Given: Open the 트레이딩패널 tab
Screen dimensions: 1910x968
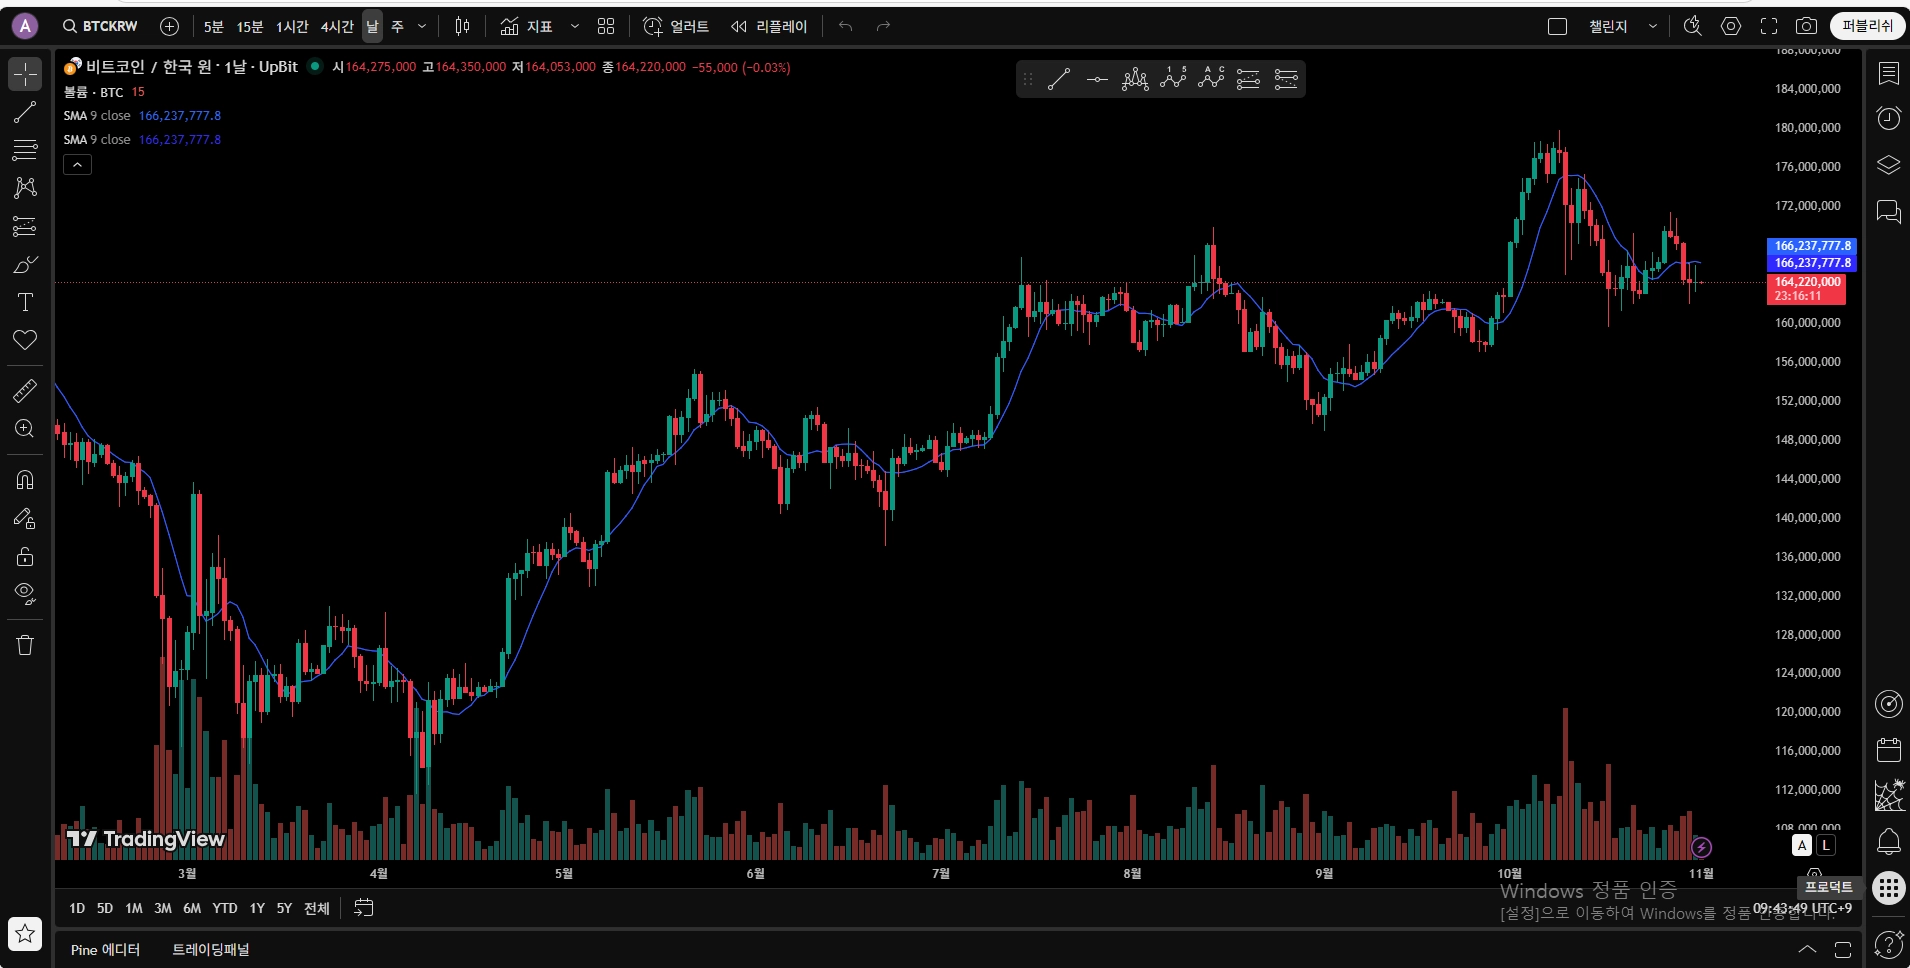Looking at the screenshot, I should coord(211,949).
